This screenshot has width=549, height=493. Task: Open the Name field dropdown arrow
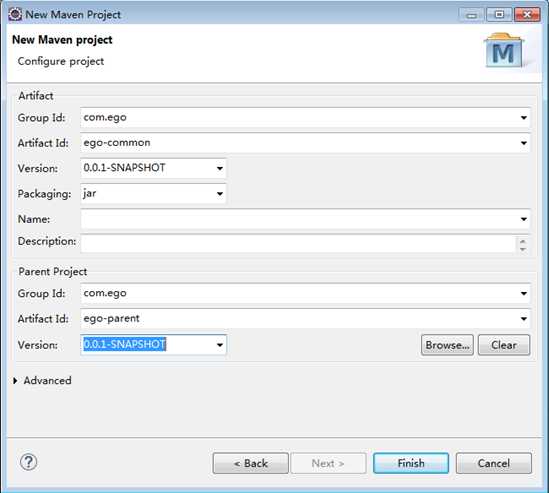[523, 219]
